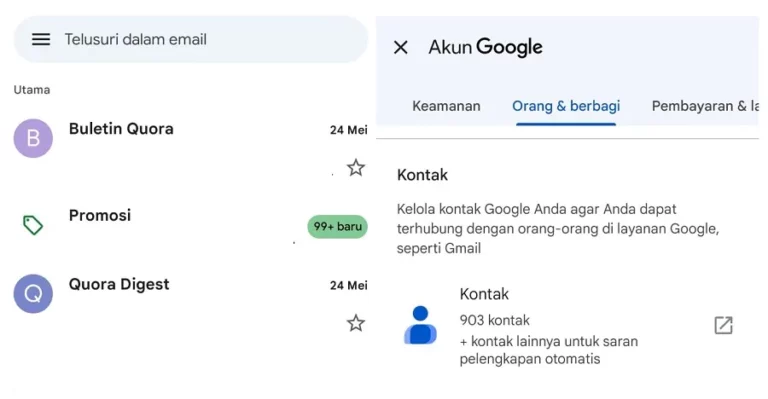The height and width of the screenshot is (399, 768).
Task: Switch to the Keamanan tab
Action: pos(446,106)
